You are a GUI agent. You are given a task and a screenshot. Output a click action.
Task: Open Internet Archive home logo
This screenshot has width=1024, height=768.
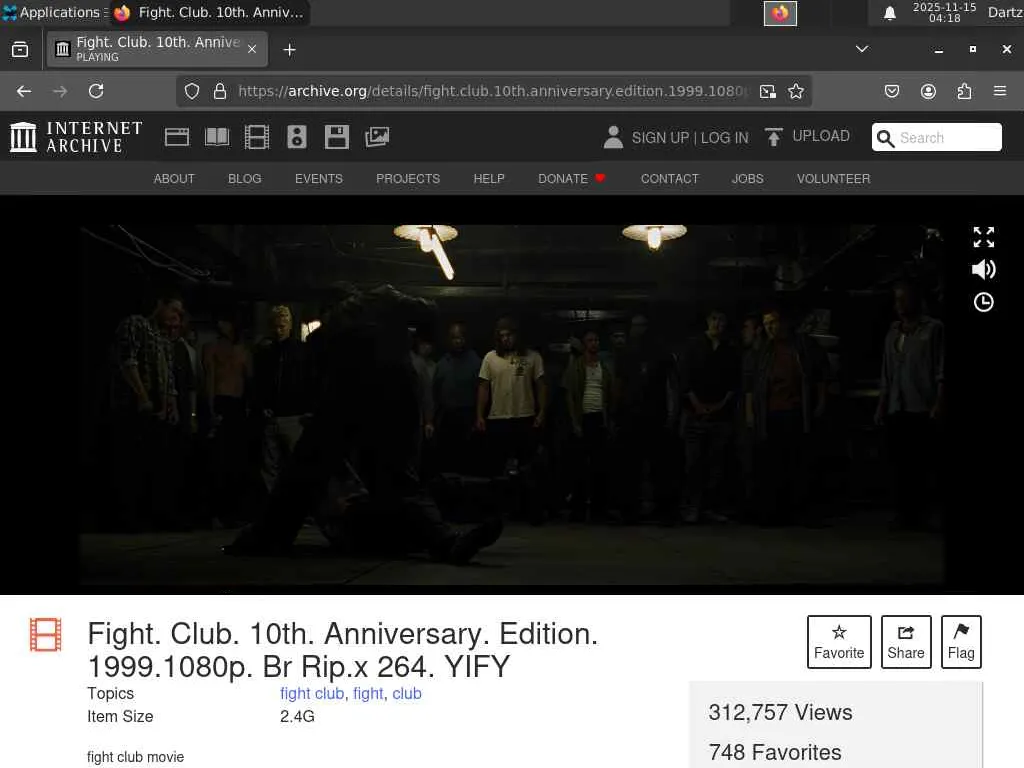point(76,137)
